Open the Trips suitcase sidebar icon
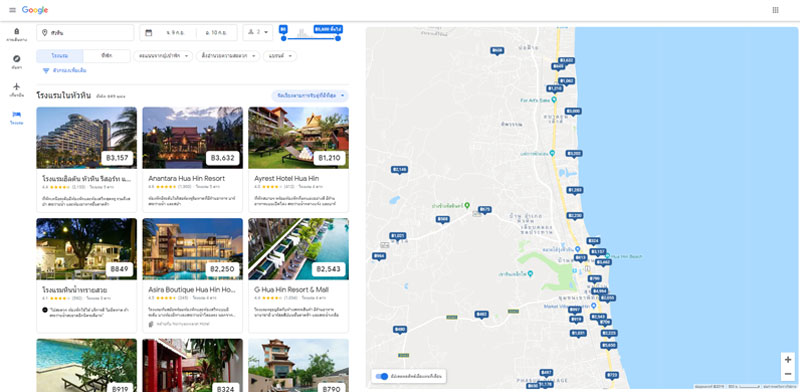Image resolution: width=800 pixels, height=392 pixels. [x=17, y=34]
